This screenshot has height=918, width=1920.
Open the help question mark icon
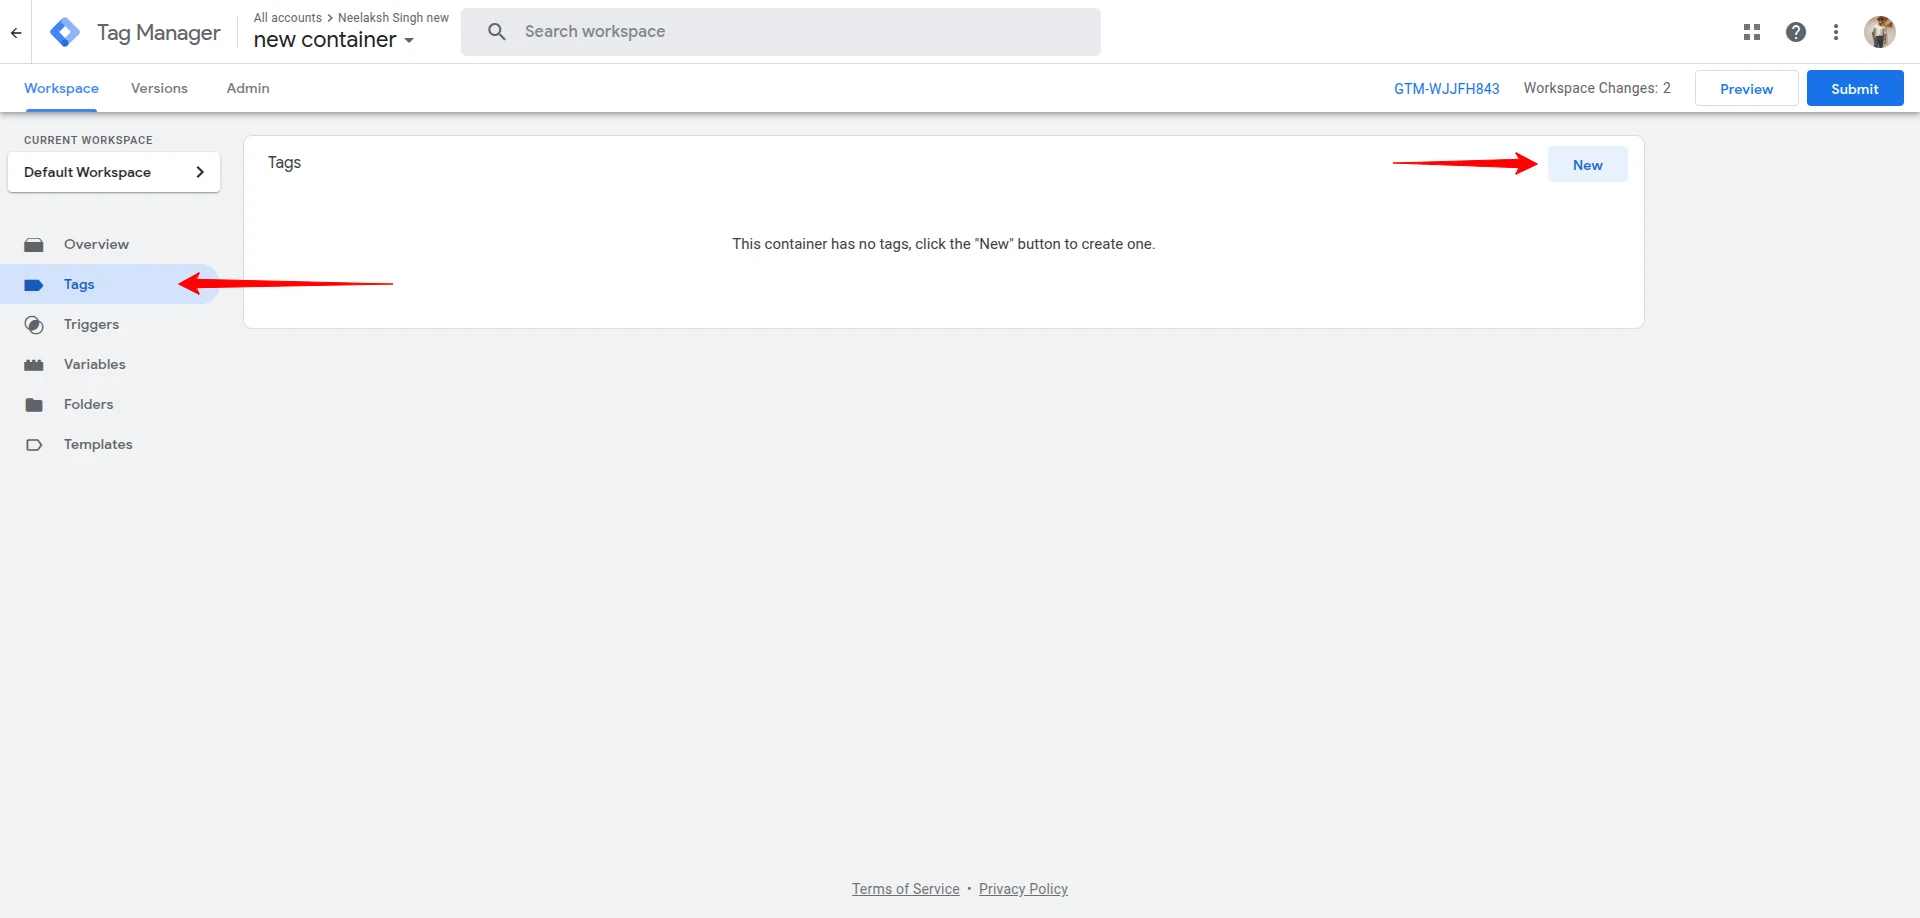pyautogui.click(x=1795, y=32)
